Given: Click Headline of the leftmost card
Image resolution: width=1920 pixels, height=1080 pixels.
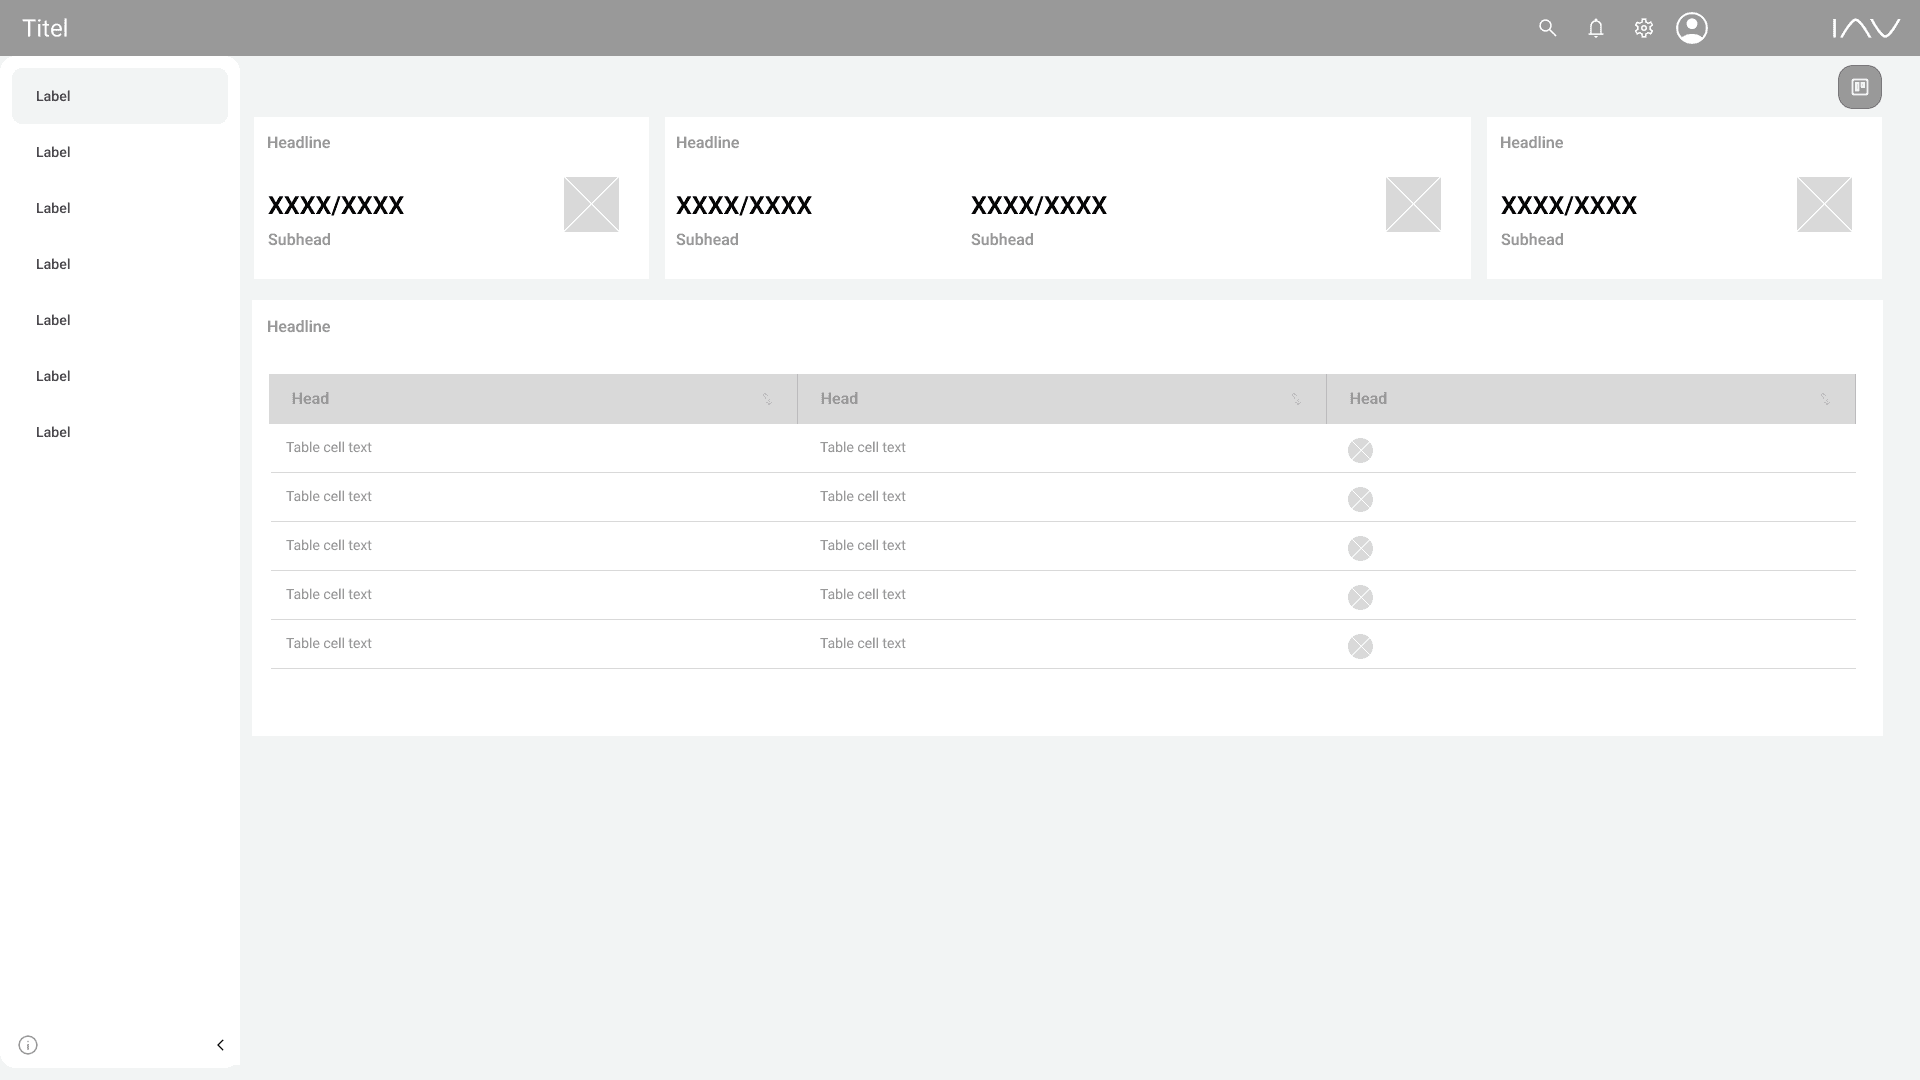Looking at the screenshot, I should click(298, 143).
